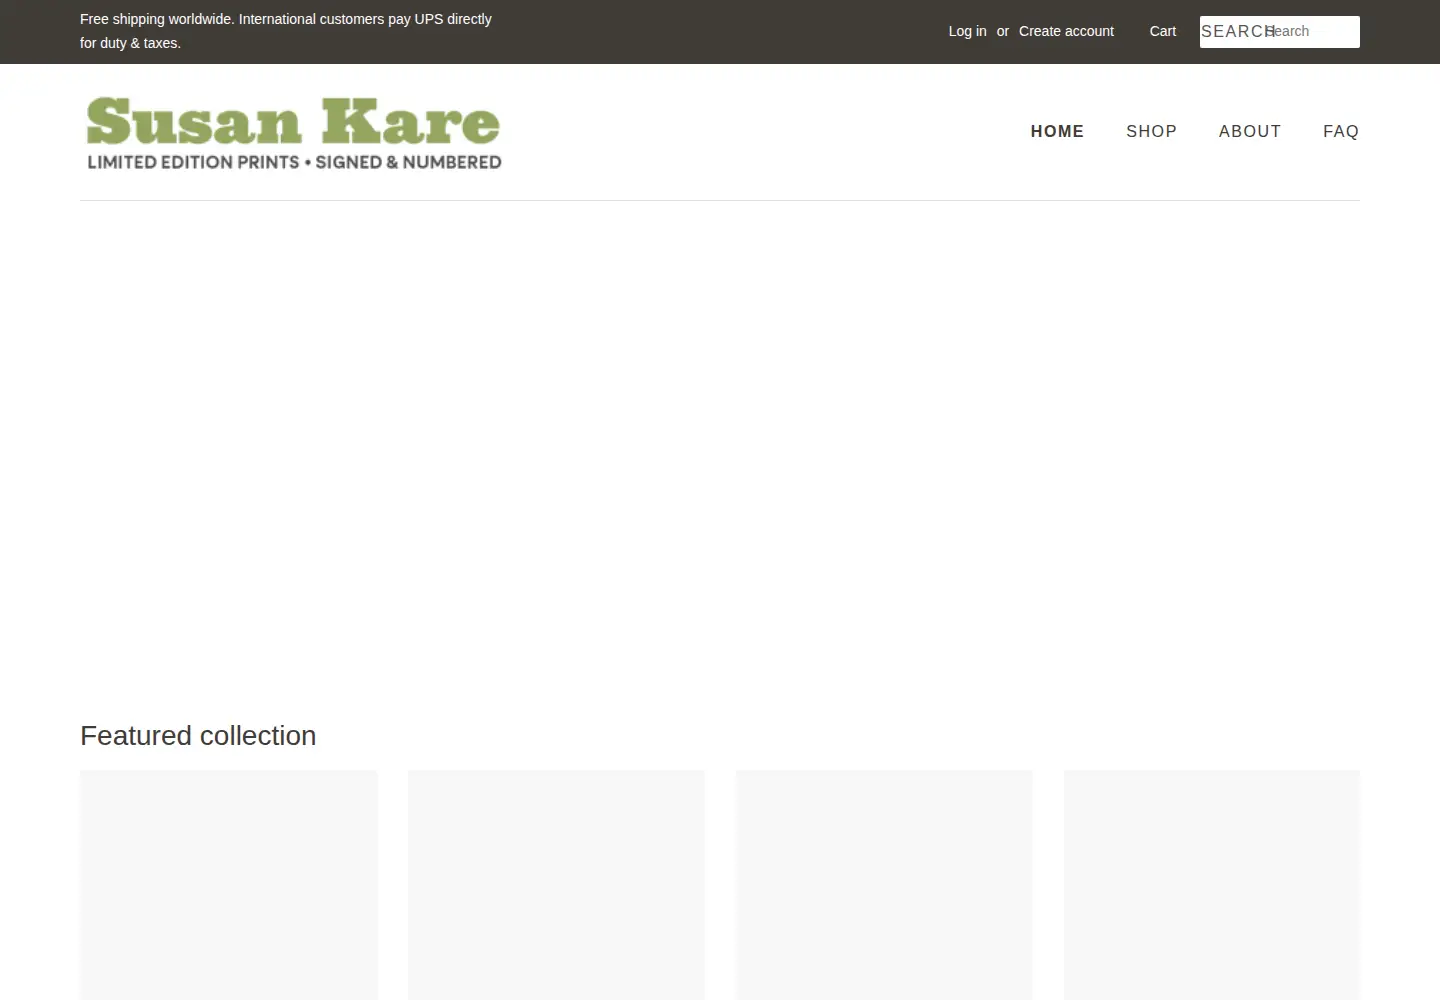Viewport: 1440px width, 1000px height.
Task: Open the Create account link
Action: (1066, 31)
